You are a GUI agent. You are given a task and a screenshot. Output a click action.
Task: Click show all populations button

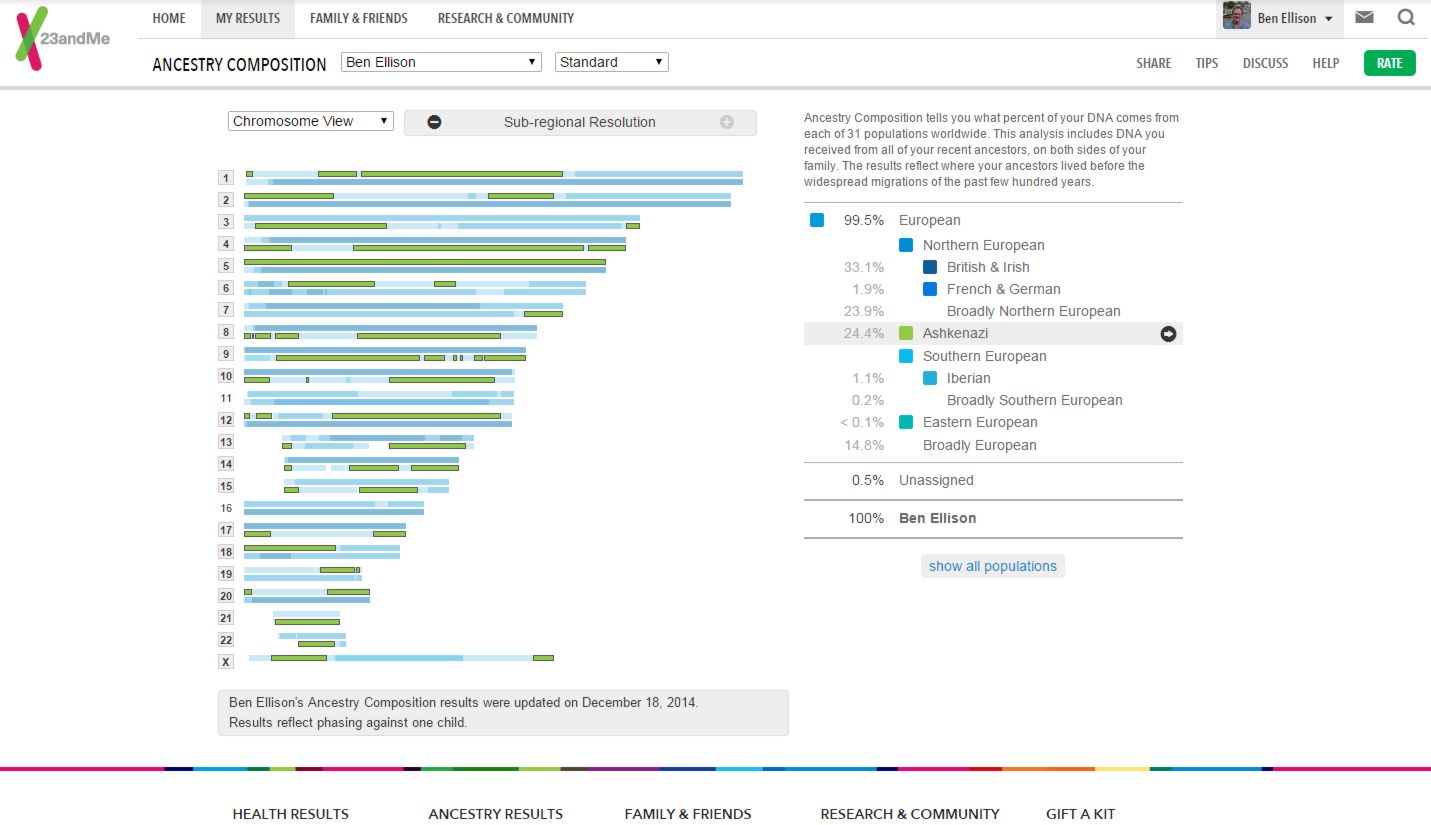pos(993,566)
